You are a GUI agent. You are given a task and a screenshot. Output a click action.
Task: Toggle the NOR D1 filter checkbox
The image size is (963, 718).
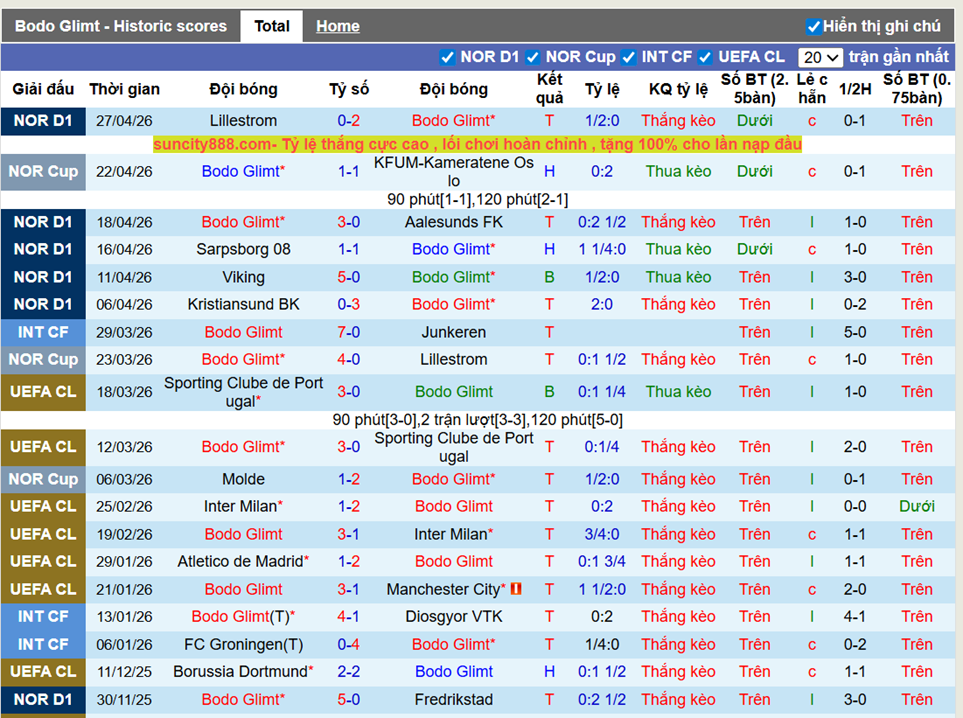[447, 57]
